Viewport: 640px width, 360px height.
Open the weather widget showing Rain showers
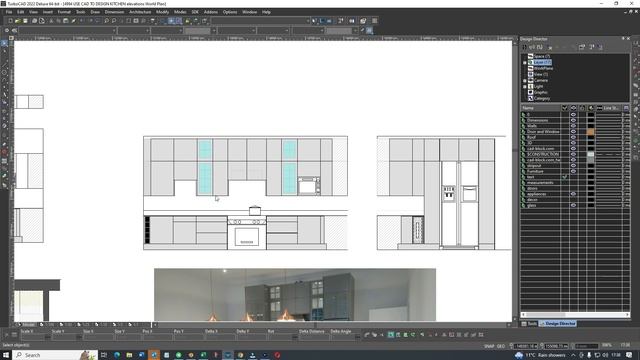541,355
